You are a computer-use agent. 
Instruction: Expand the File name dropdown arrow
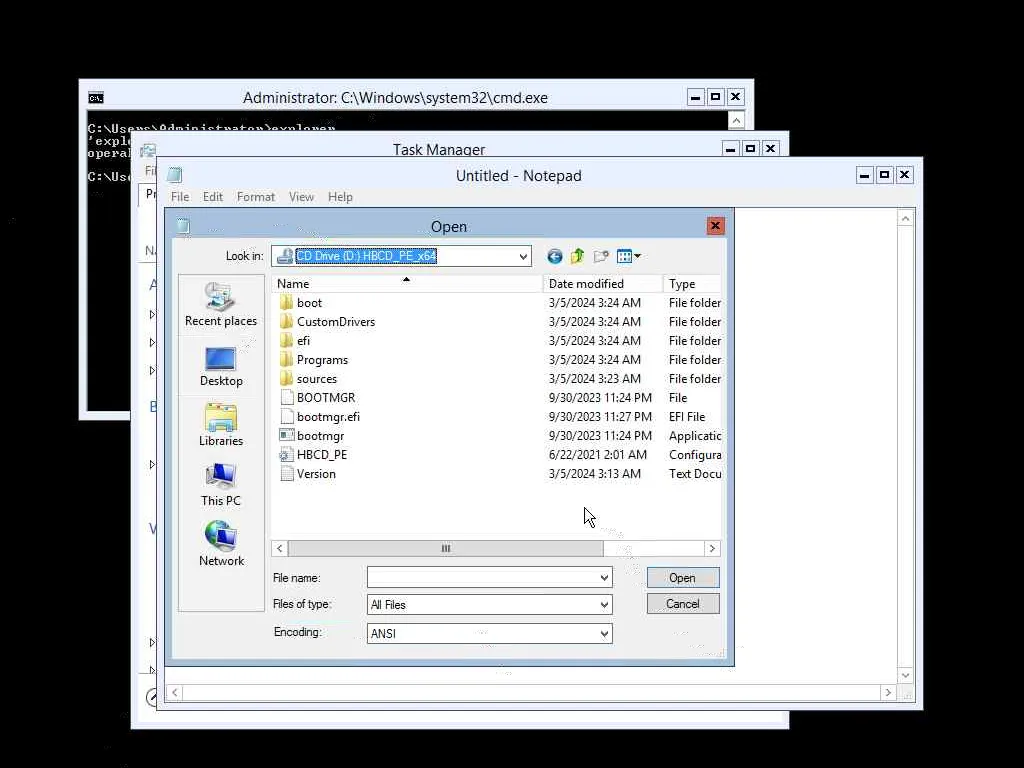(x=604, y=578)
